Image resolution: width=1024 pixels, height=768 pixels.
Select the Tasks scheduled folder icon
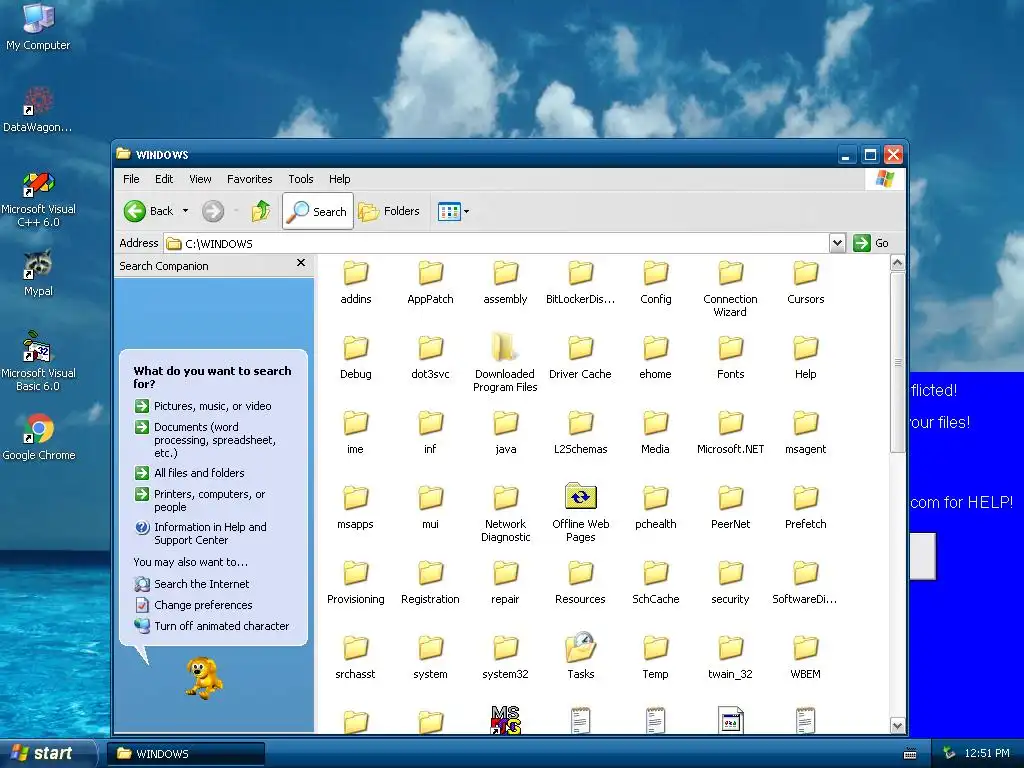[580, 657]
